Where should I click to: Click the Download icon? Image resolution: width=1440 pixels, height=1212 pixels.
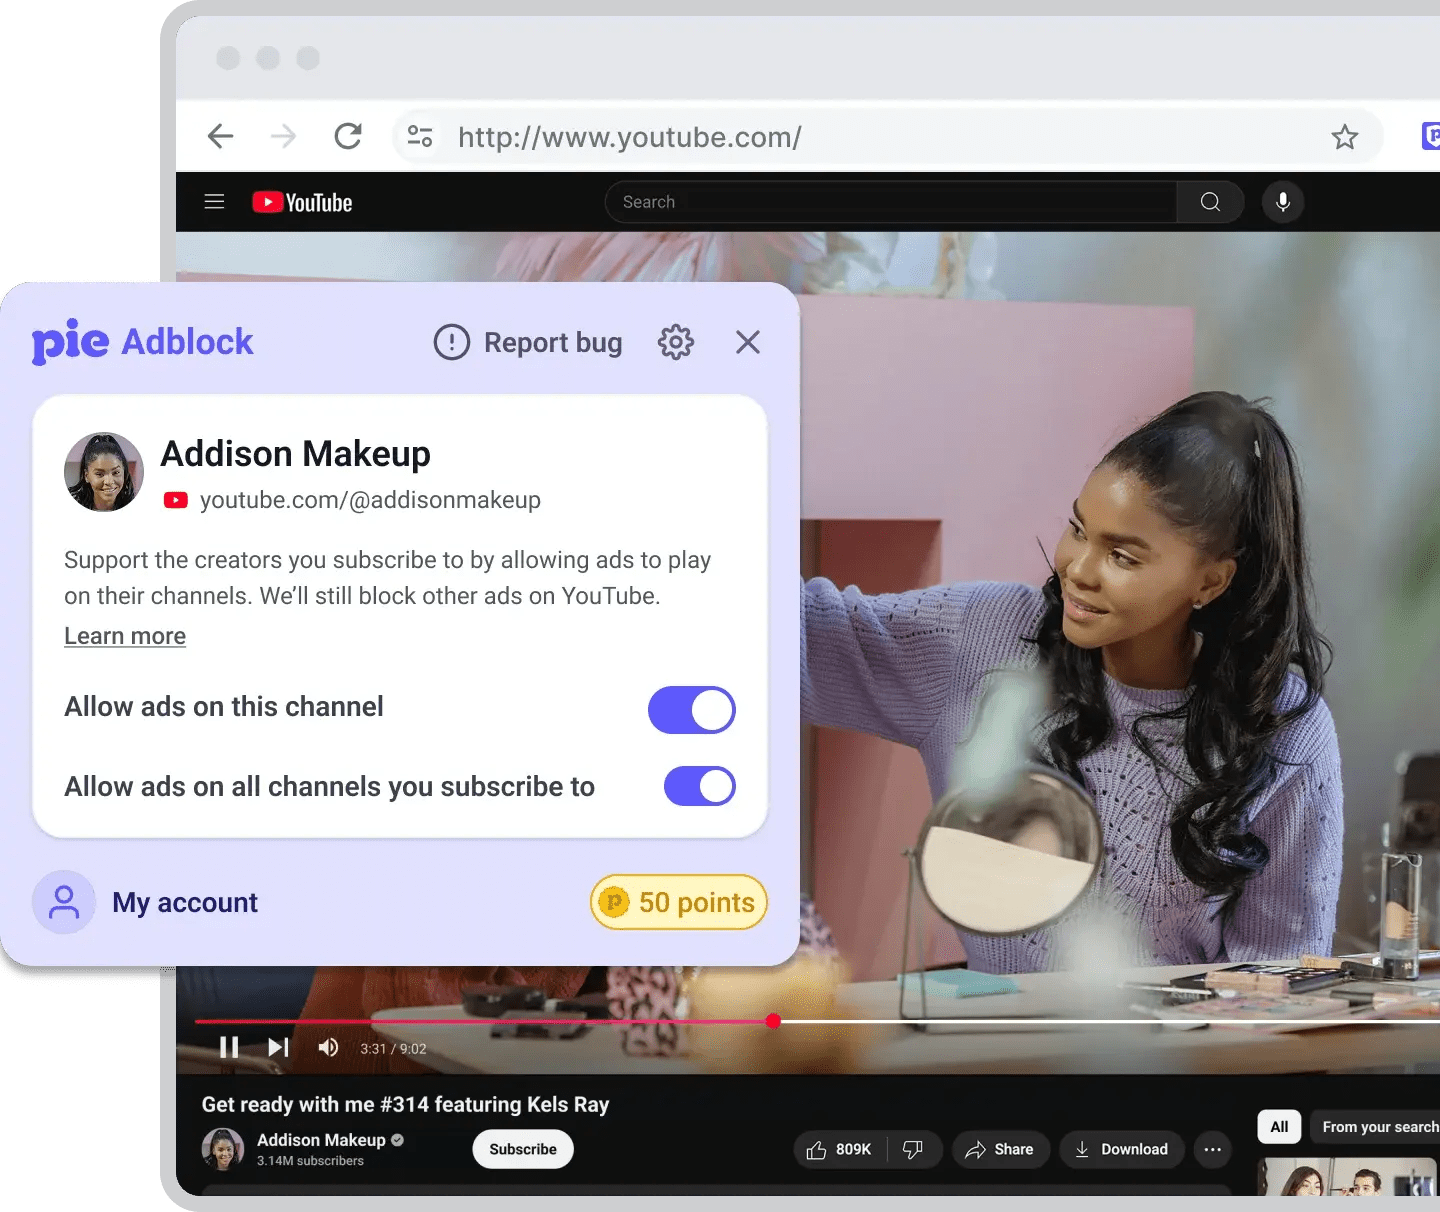pos(1121,1149)
